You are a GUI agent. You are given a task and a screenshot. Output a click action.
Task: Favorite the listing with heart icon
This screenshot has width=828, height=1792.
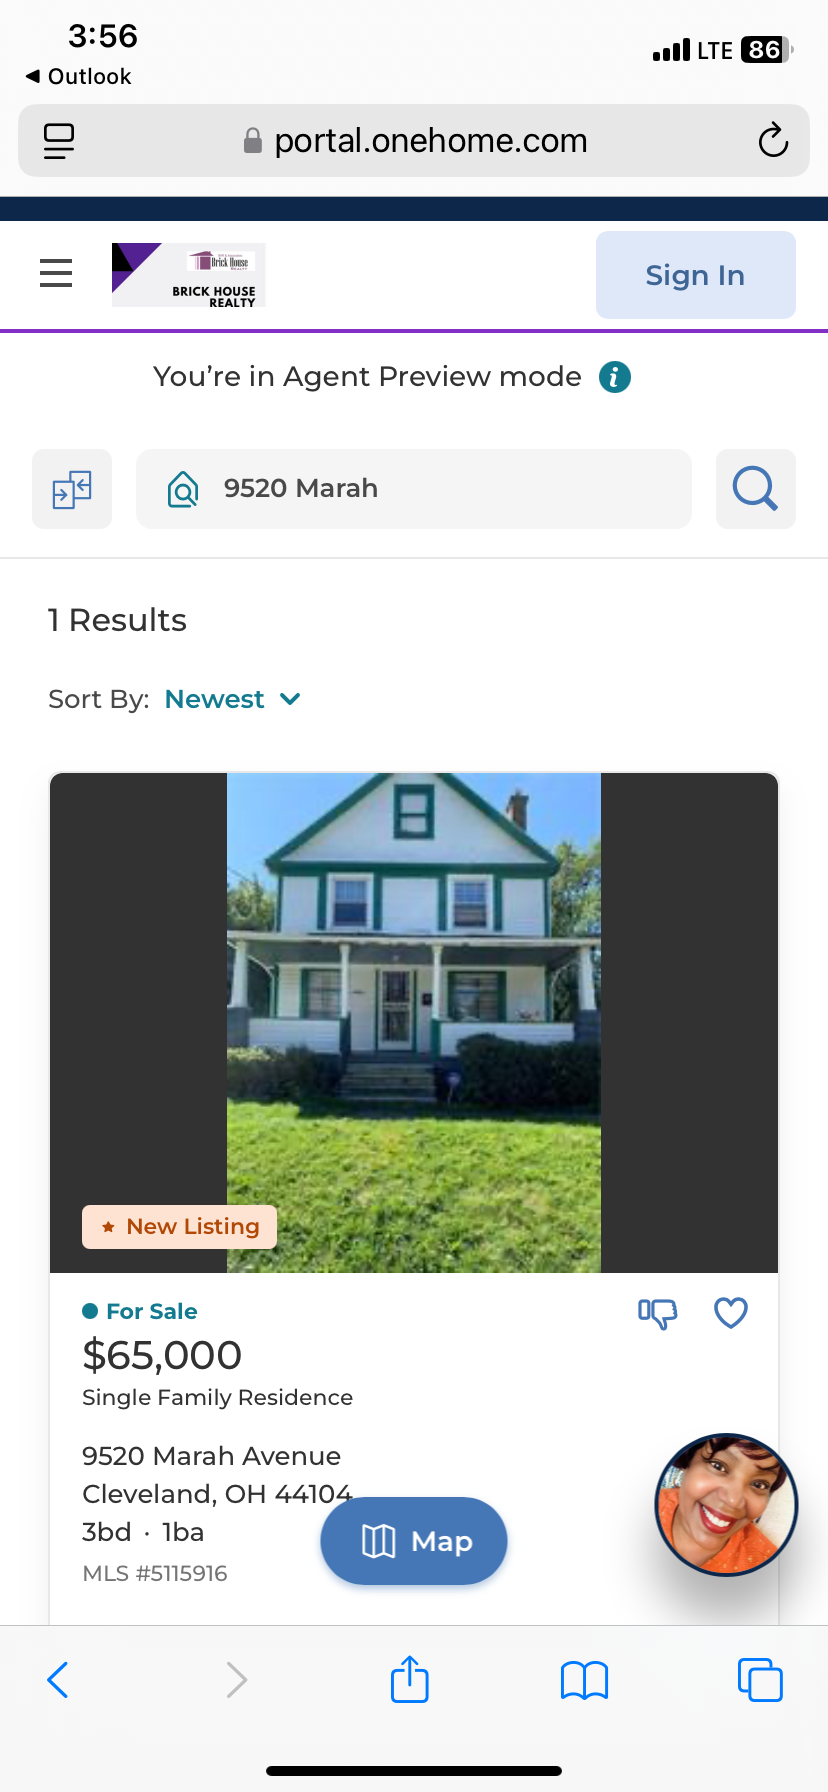[731, 1313]
